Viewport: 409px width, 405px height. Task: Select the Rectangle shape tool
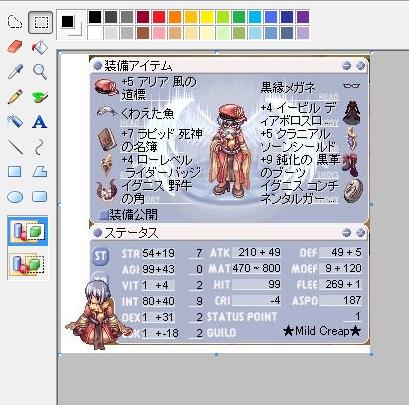pos(15,172)
